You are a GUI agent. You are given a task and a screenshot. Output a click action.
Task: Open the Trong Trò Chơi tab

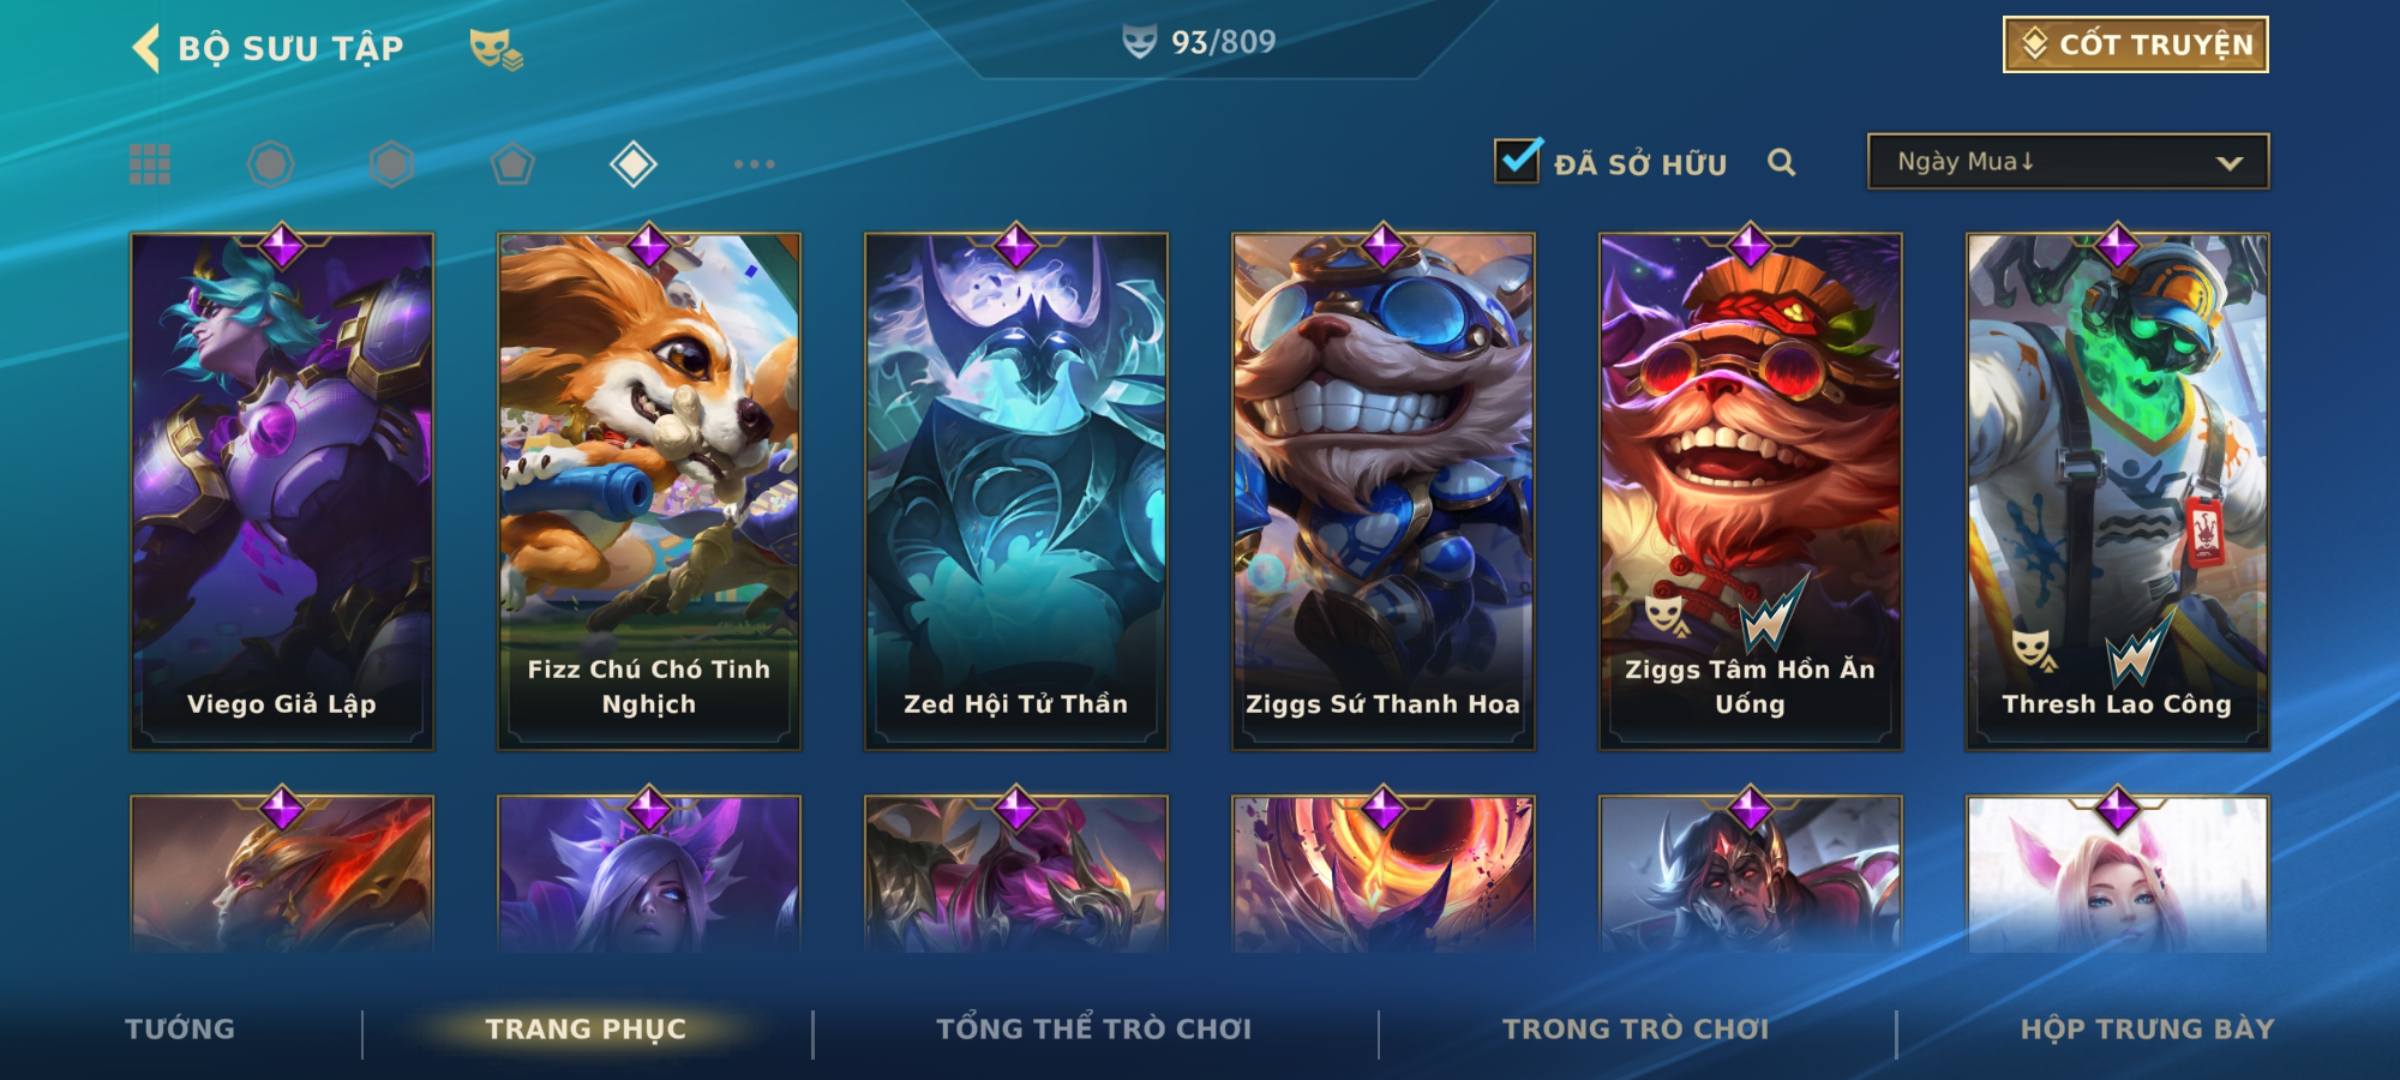(1636, 1029)
